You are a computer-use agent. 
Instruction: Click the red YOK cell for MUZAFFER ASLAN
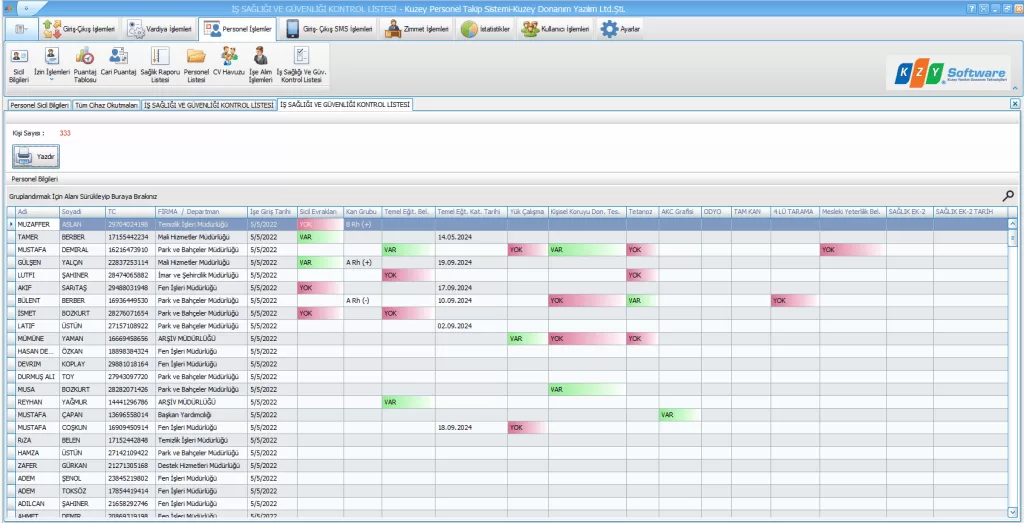pos(318,224)
